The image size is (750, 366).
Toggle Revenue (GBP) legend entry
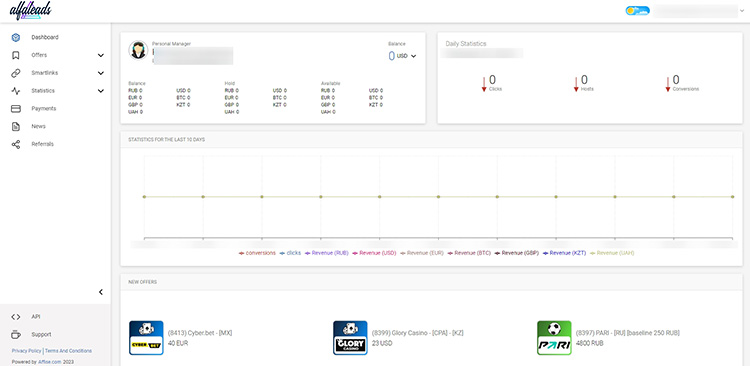click(517, 253)
